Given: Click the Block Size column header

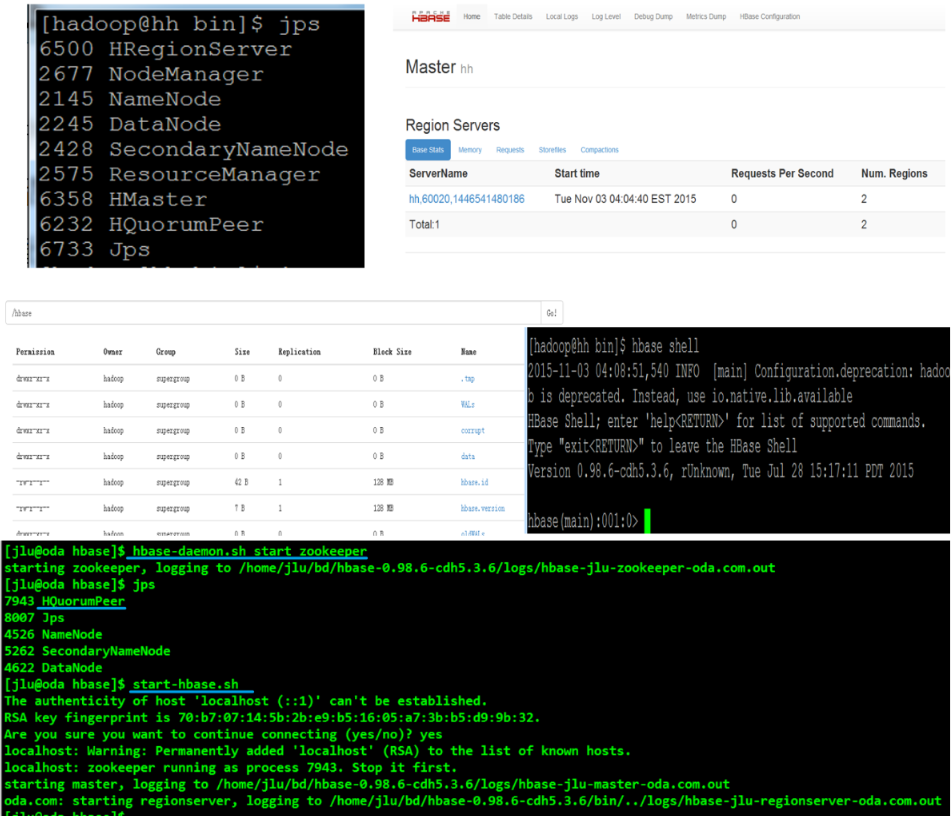Looking at the screenshot, I should [392, 352].
